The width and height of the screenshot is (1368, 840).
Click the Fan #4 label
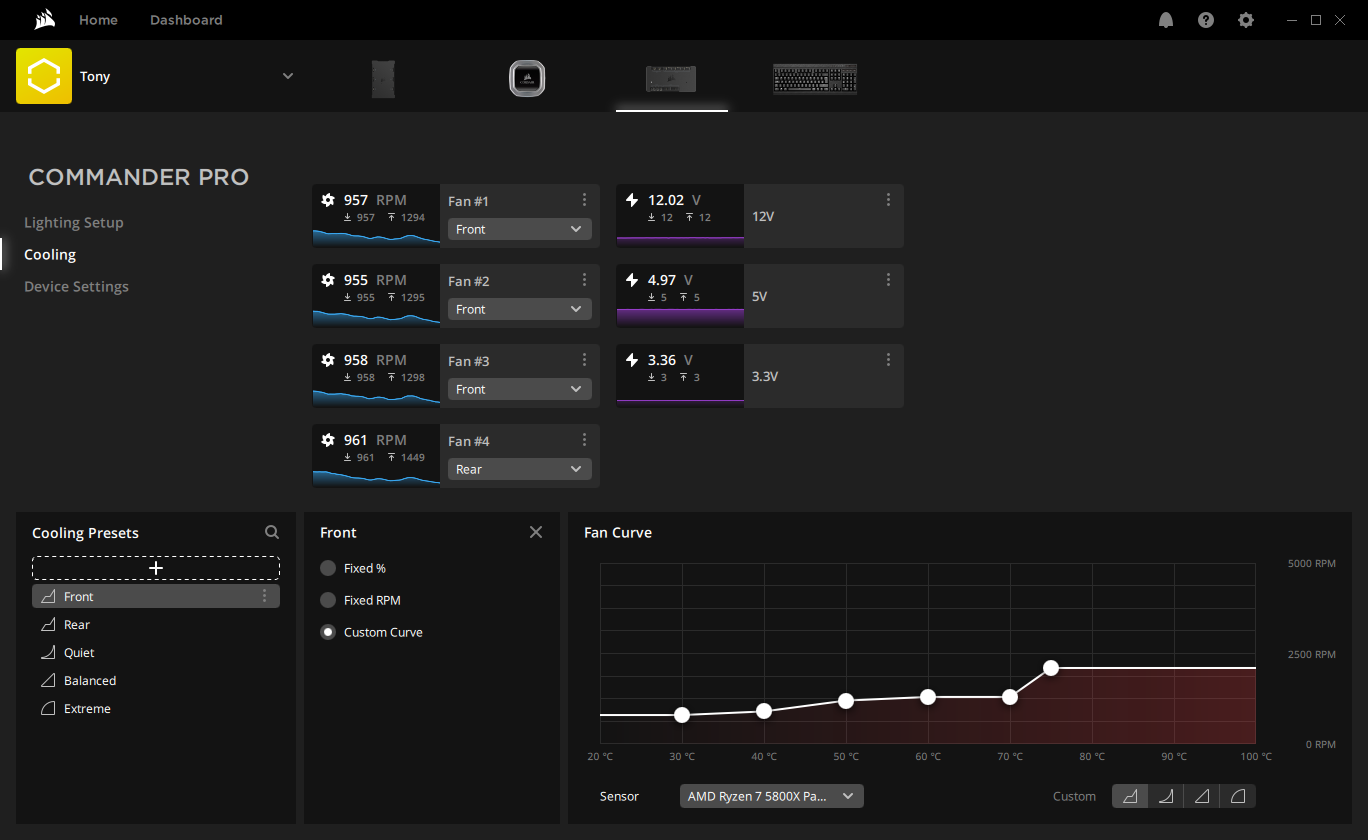click(x=469, y=441)
